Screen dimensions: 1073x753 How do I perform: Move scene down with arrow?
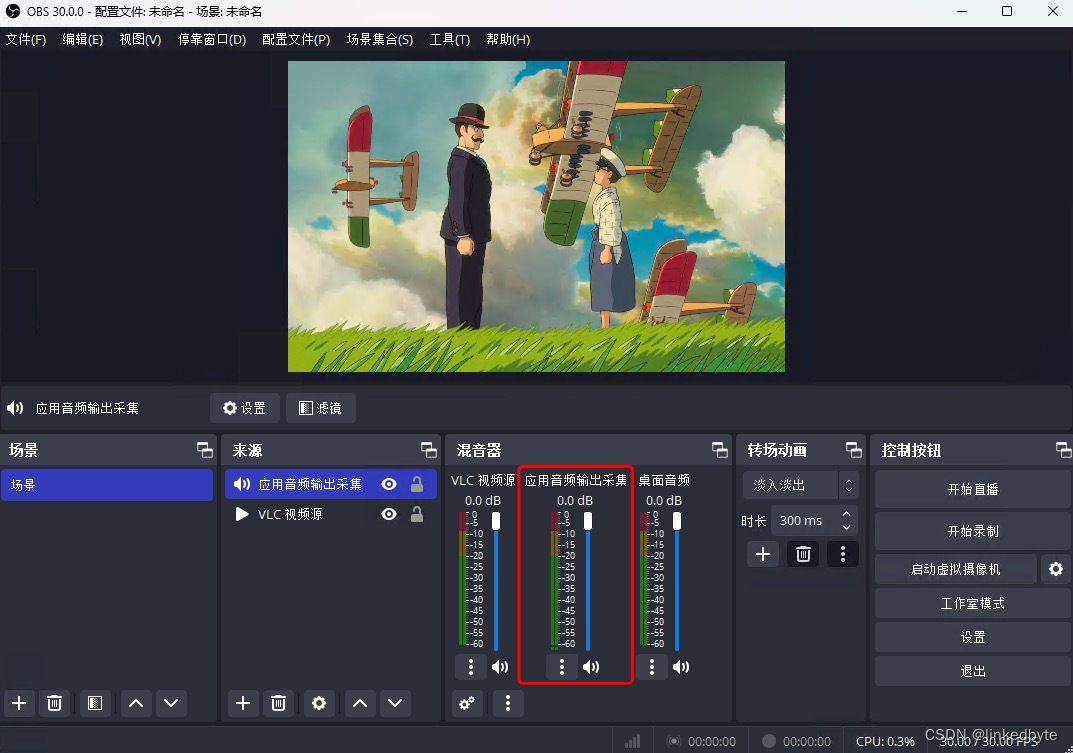pyautogui.click(x=171, y=703)
